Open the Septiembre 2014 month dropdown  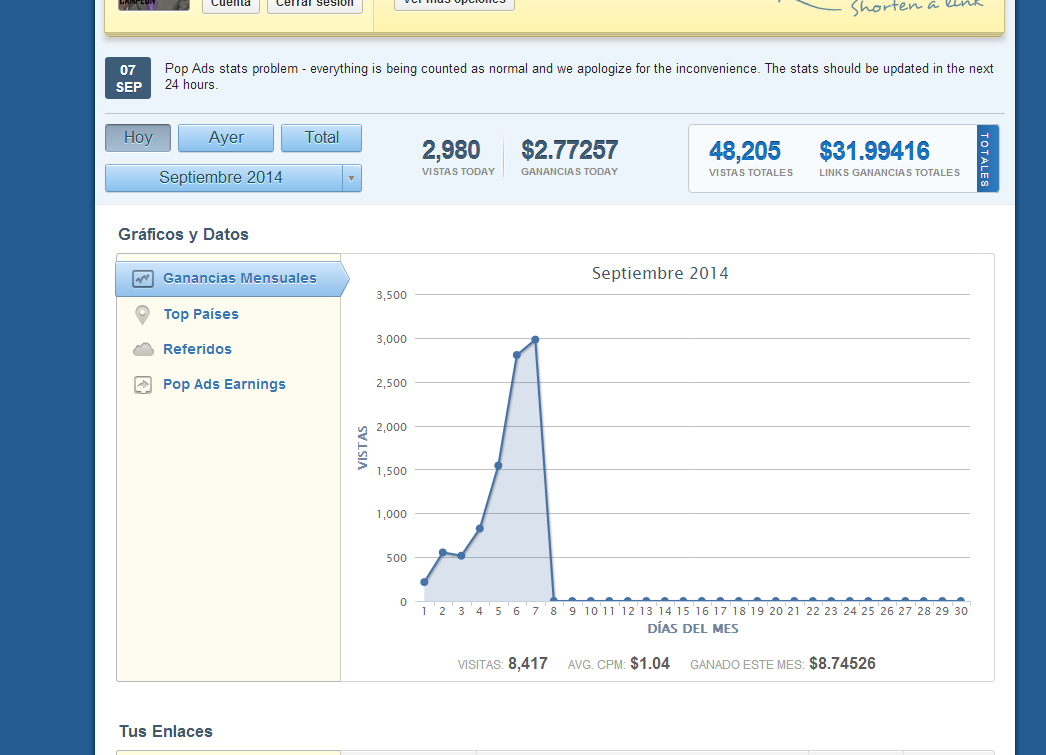(233, 178)
